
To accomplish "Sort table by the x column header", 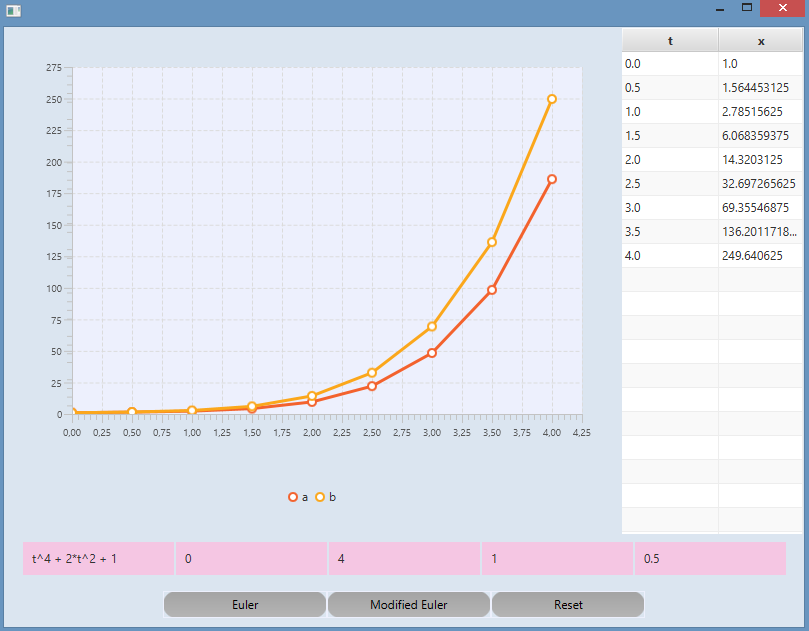I will [761, 40].
